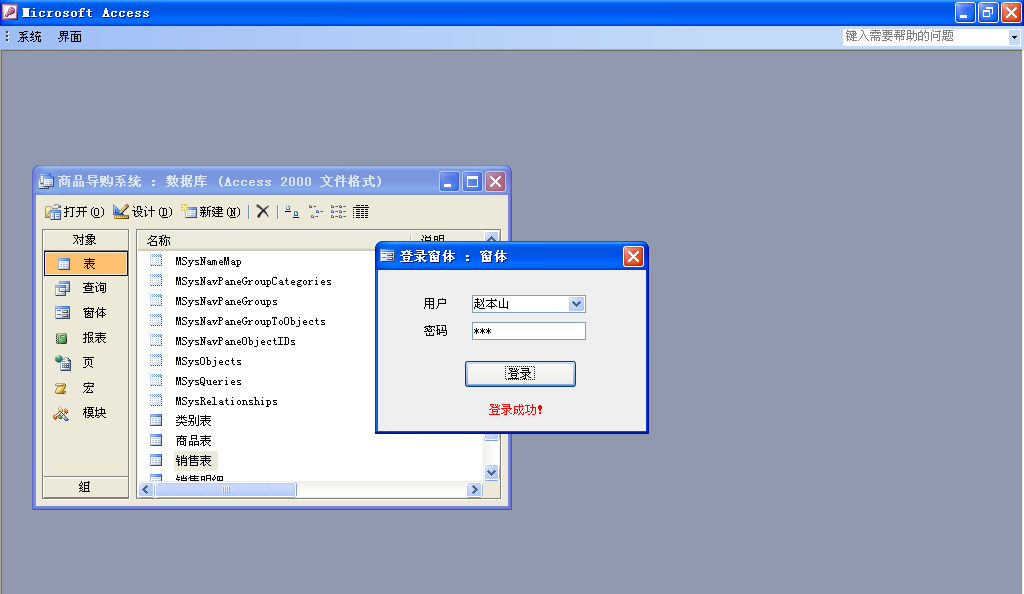The image size is (1024, 594).
Task: Open the 系统 menu
Action: (x=29, y=37)
